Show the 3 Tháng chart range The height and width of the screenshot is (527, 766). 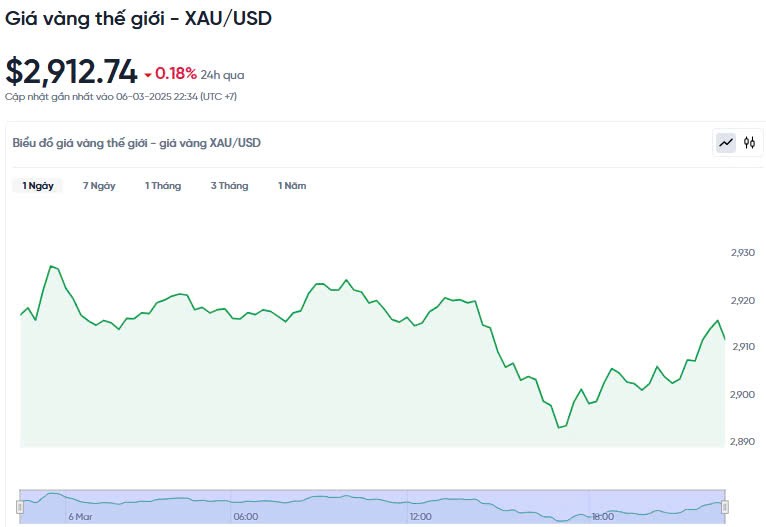pyautogui.click(x=229, y=186)
